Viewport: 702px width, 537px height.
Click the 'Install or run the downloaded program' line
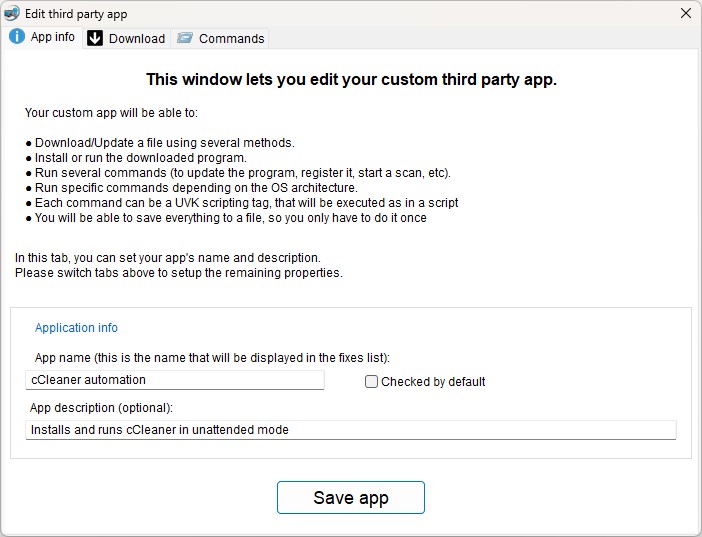[x=136, y=158]
